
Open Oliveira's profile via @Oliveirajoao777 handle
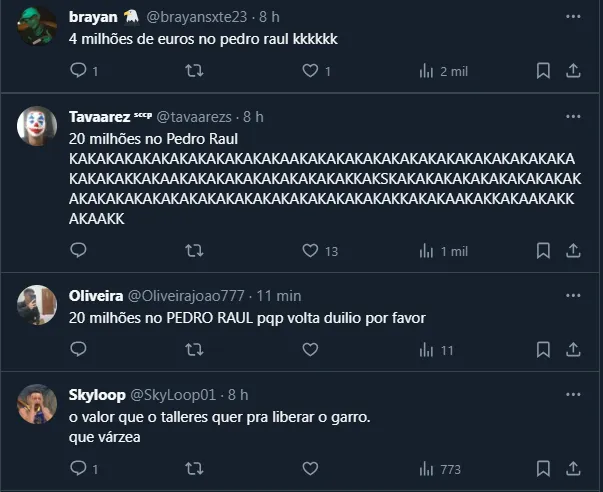[x=185, y=296]
